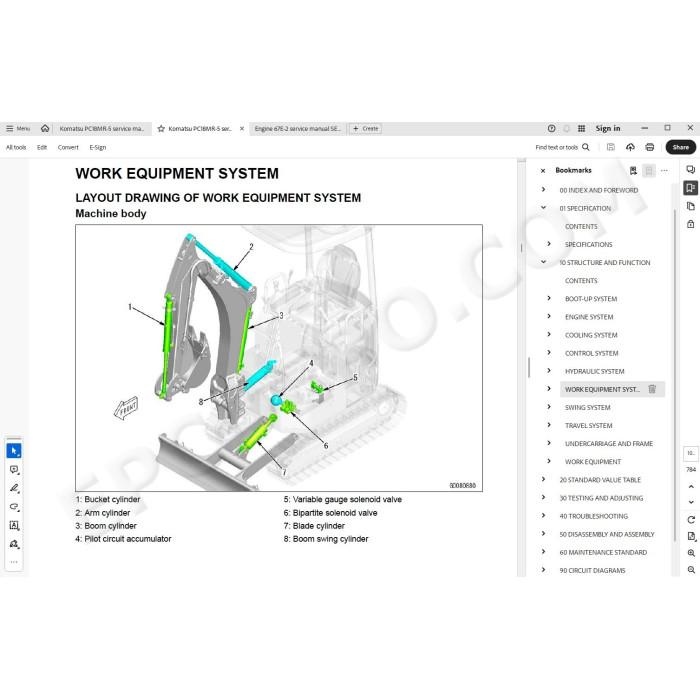Expand BOOT-UP SYSTEM bookmark

549,298
